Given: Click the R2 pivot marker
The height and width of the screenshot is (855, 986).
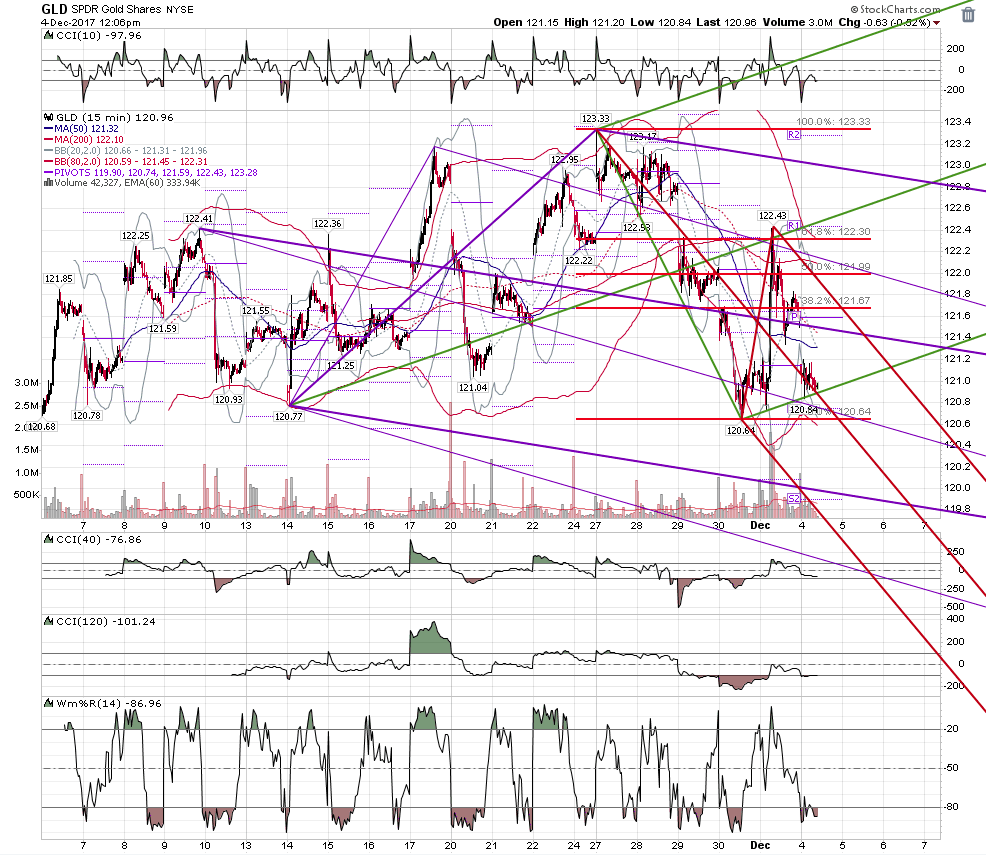Looking at the screenshot, I should pos(794,135).
